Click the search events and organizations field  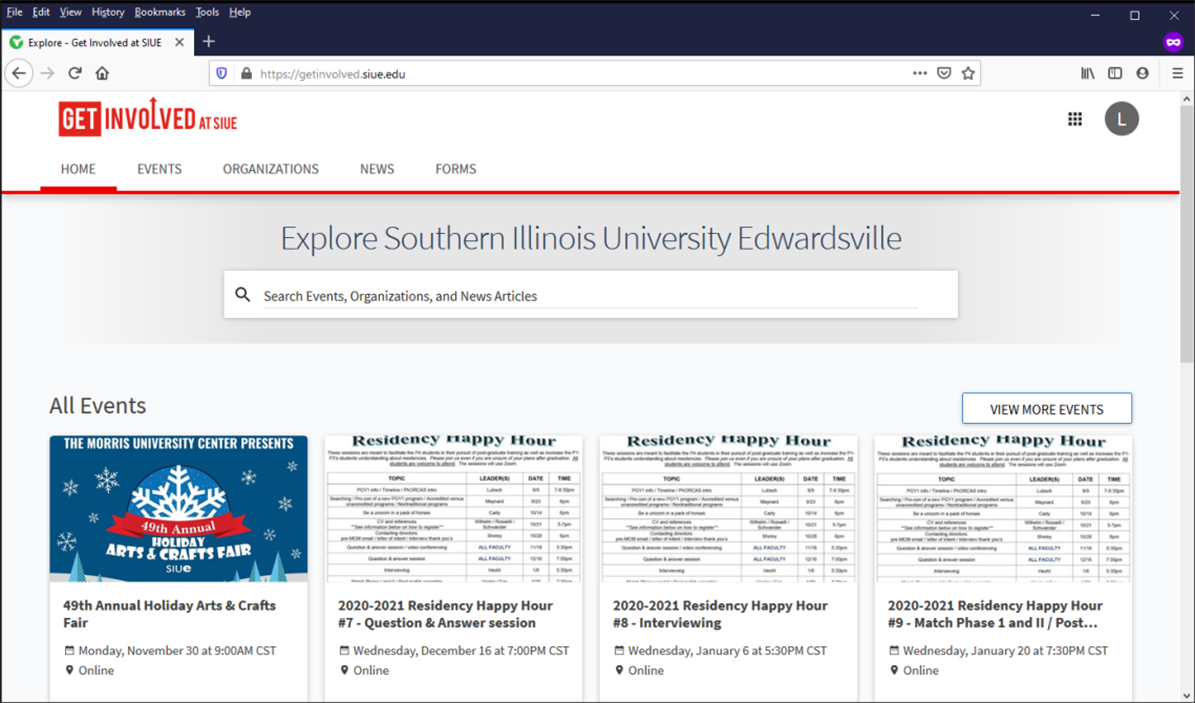tap(590, 296)
